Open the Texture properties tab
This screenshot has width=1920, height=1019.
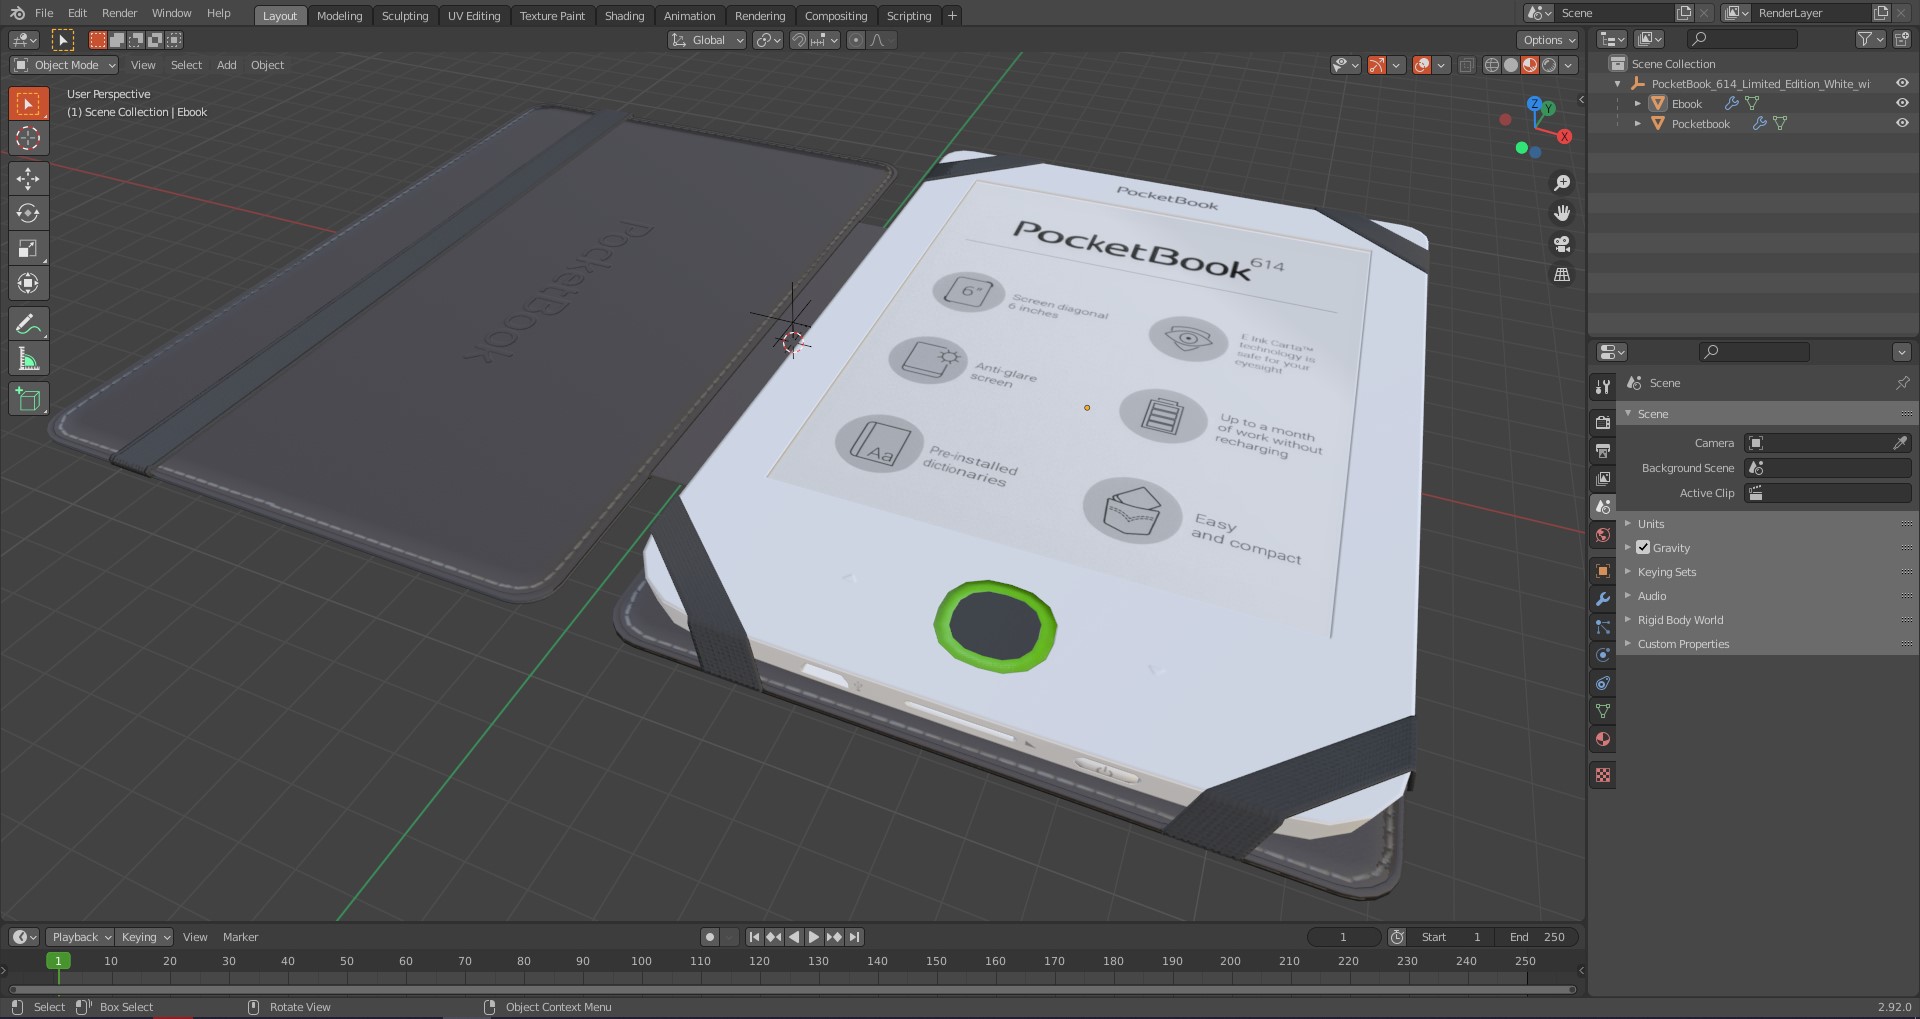pos(1603,775)
